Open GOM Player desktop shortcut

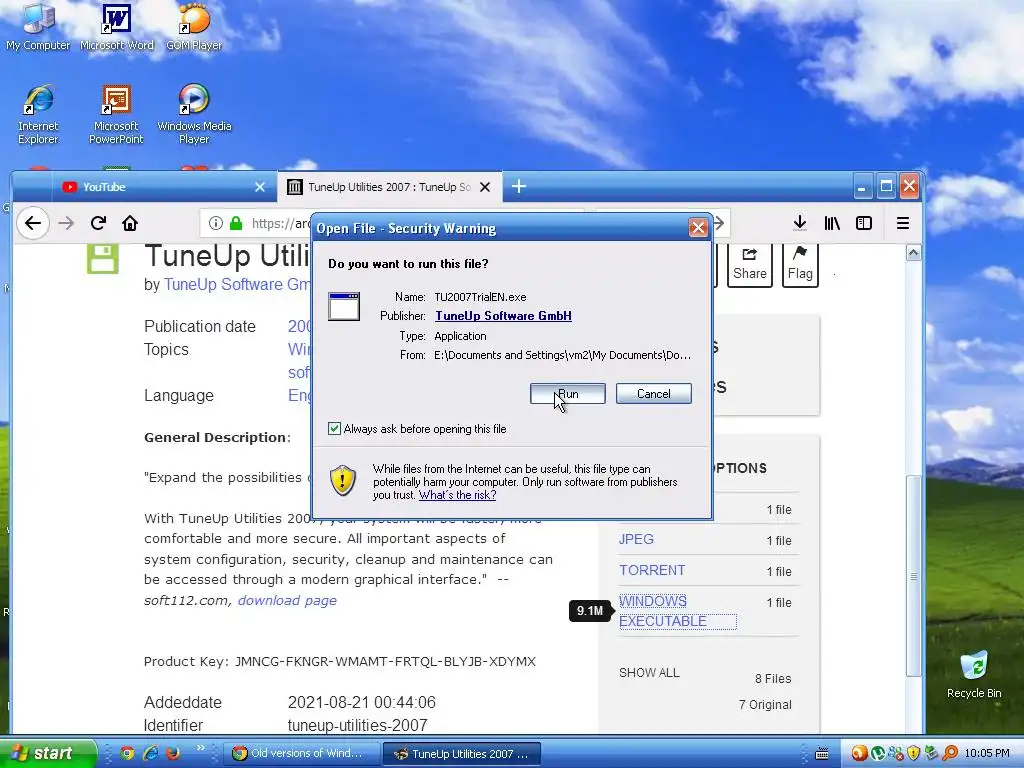pyautogui.click(x=194, y=27)
